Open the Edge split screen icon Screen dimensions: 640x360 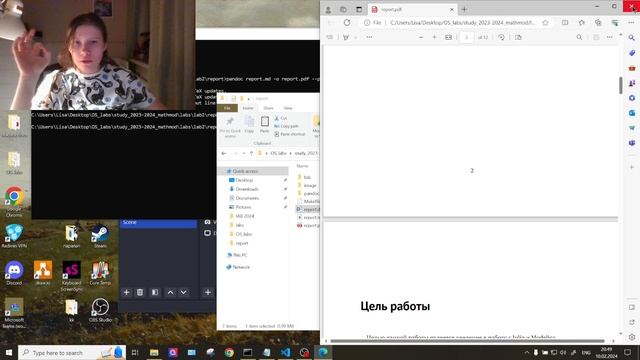[565, 23]
